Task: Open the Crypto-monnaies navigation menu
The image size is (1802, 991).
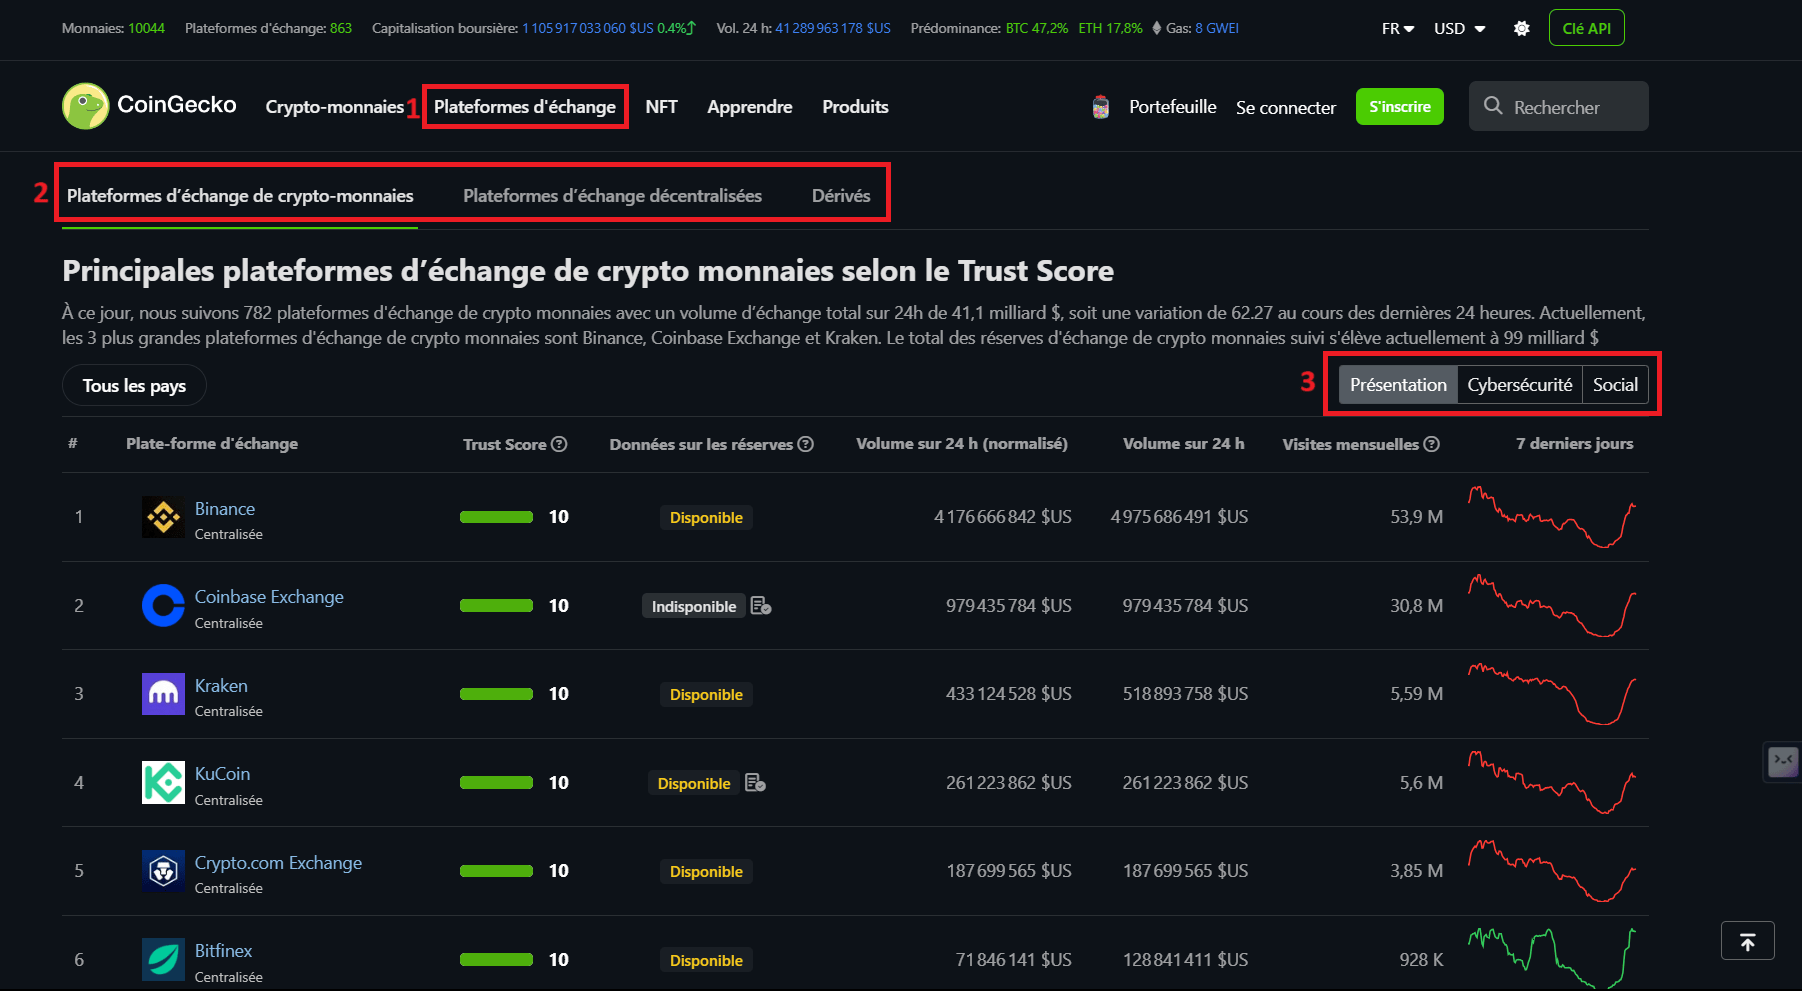Action: (335, 107)
